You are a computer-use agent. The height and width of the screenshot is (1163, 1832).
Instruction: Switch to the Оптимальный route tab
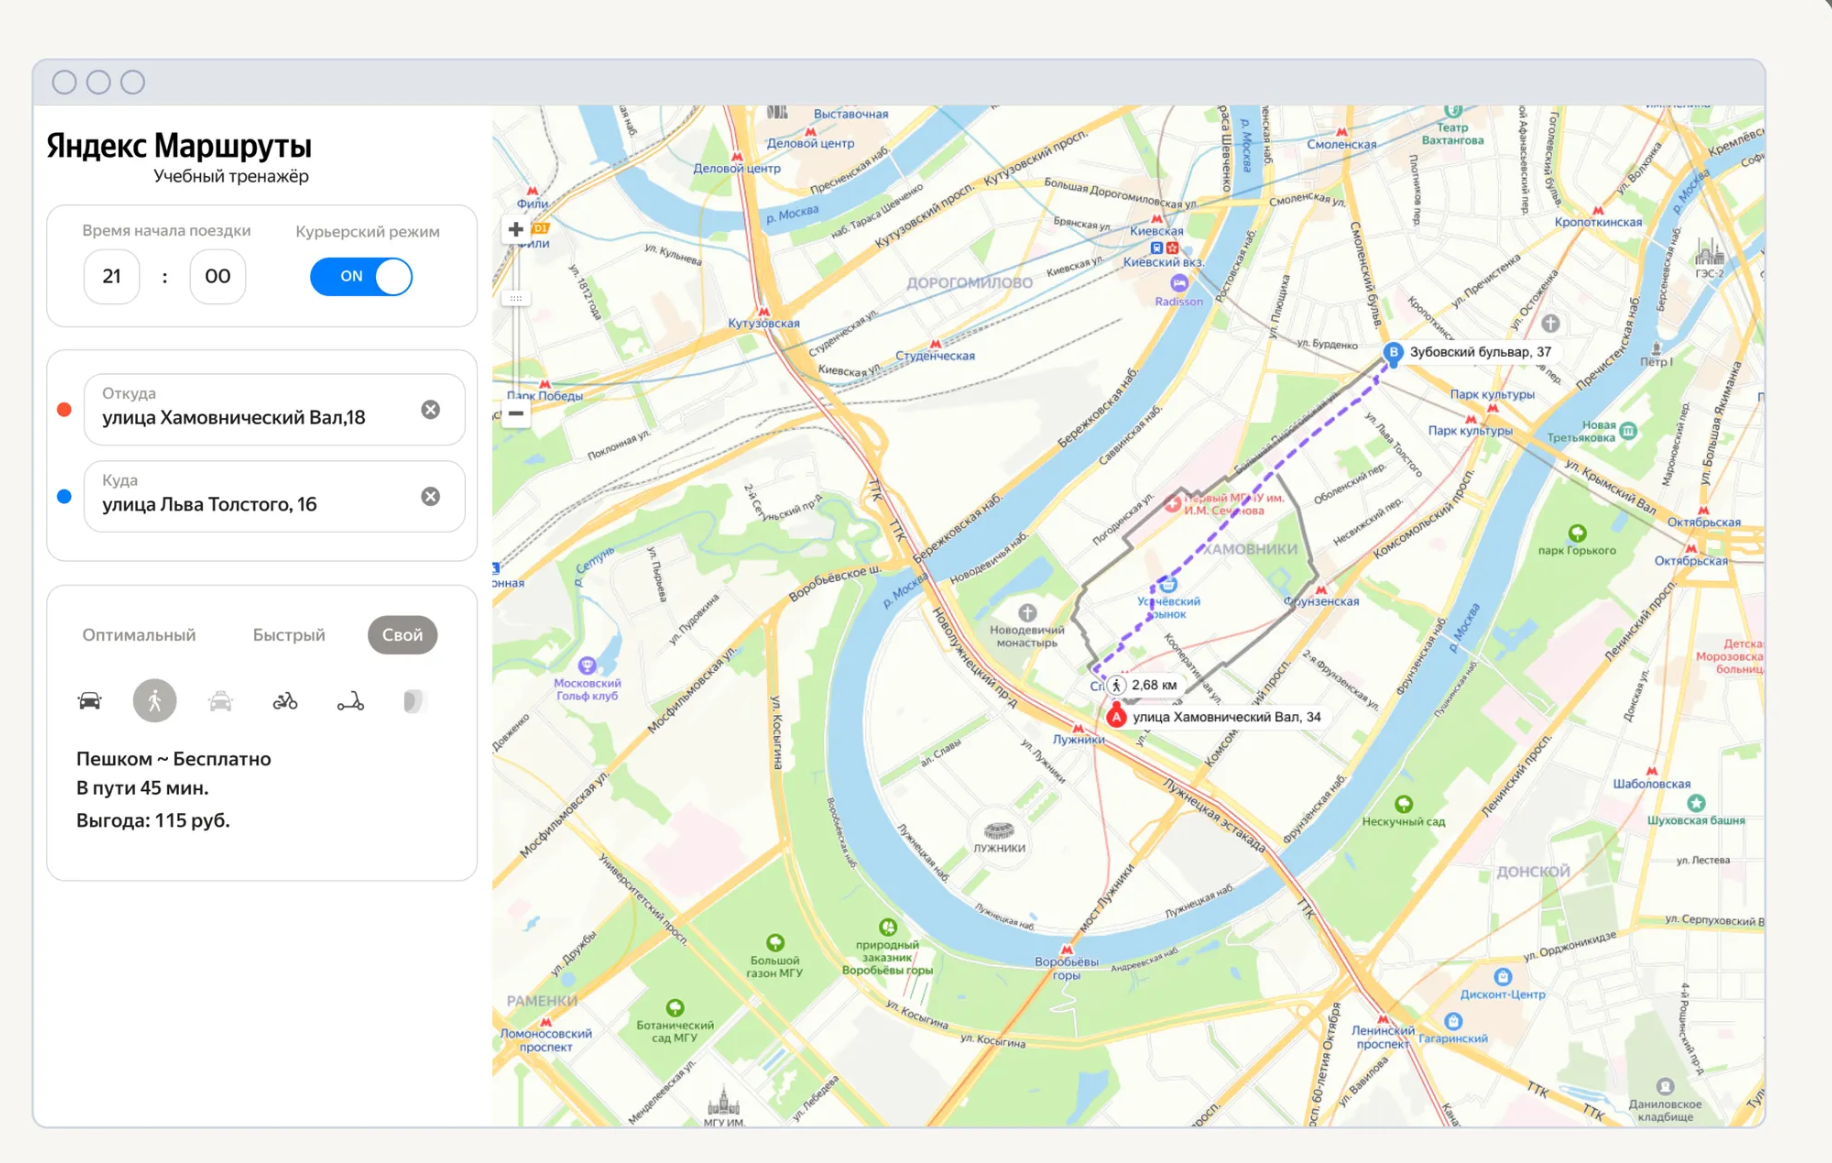point(139,635)
